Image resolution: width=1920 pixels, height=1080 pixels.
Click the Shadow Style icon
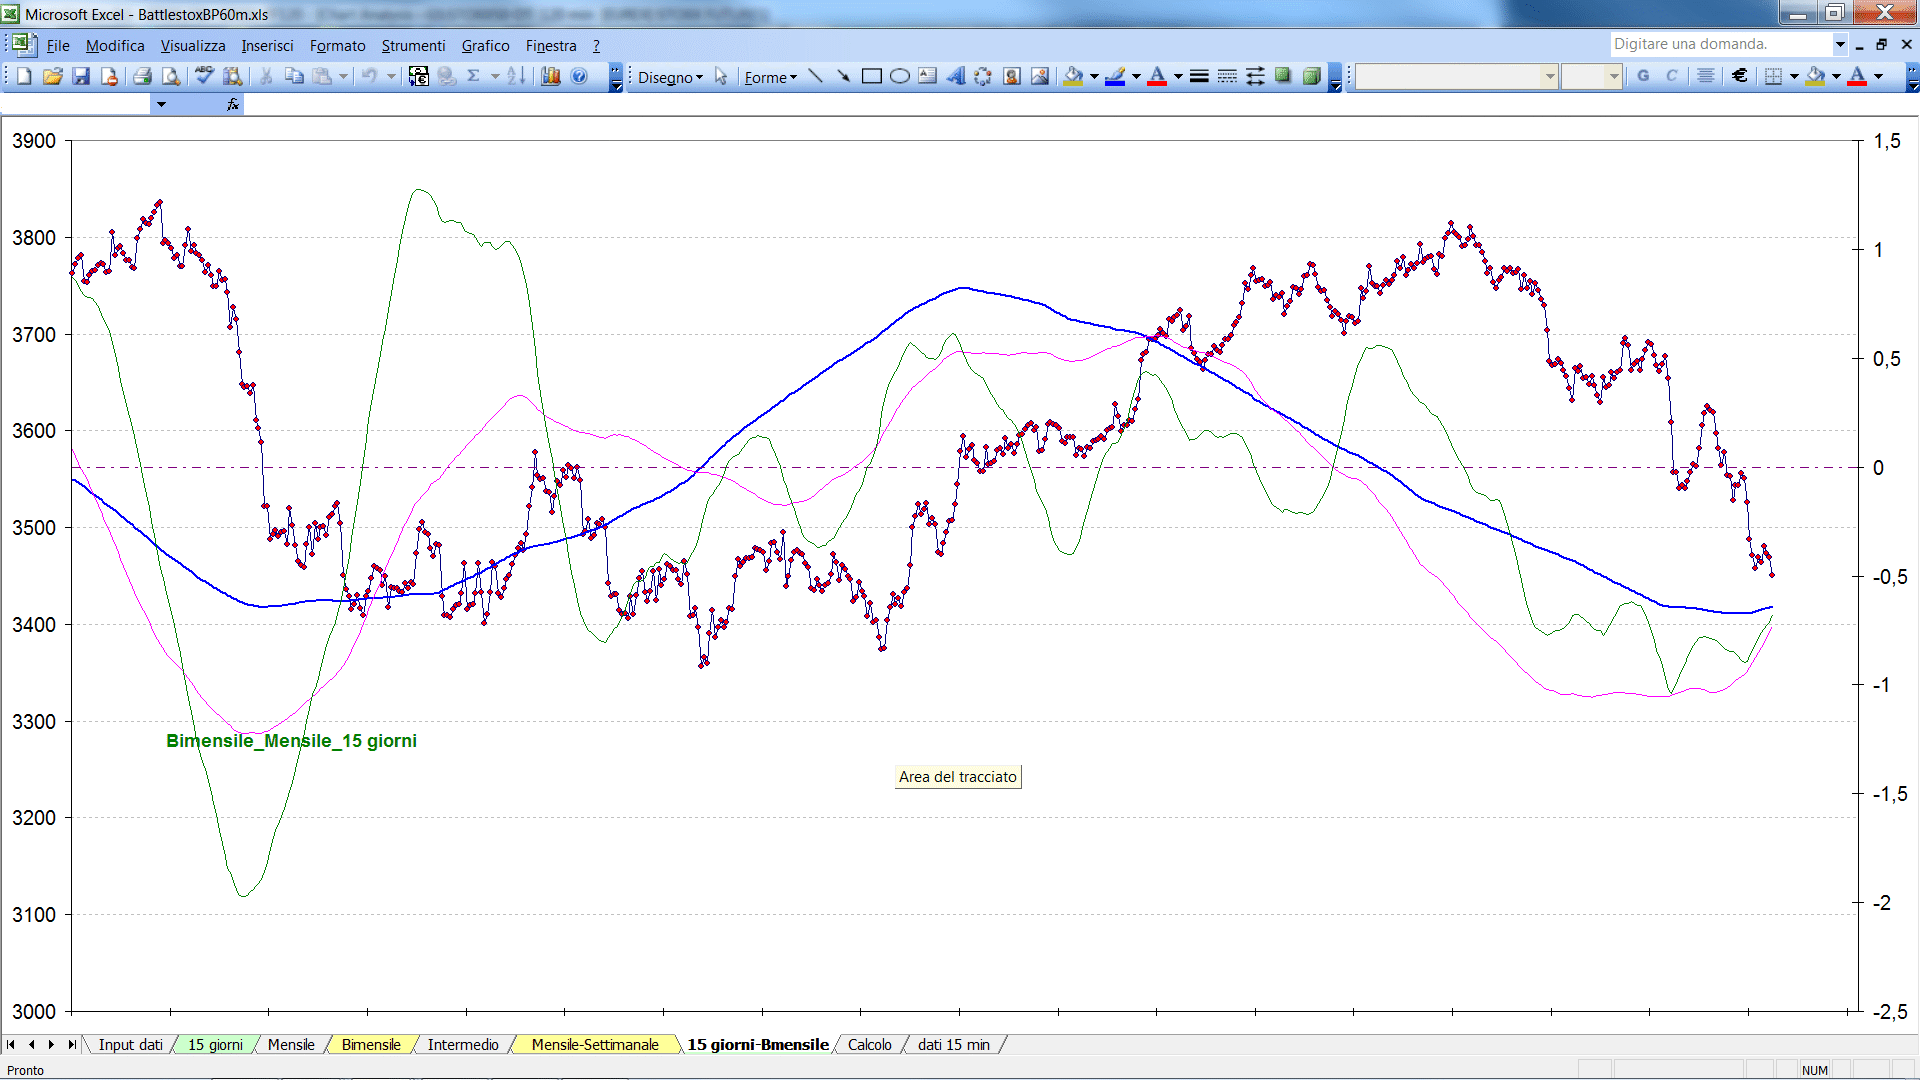click(x=1283, y=76)
